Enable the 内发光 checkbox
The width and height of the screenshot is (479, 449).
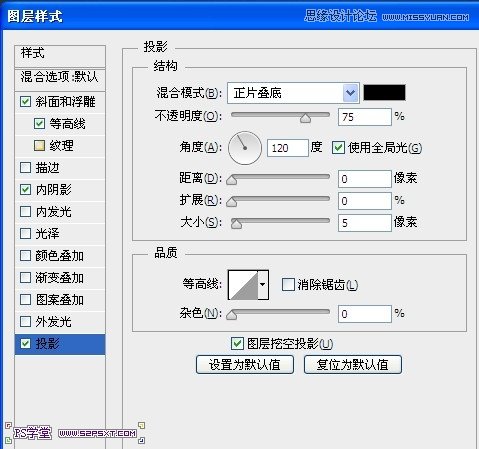[x=26, y=212]
